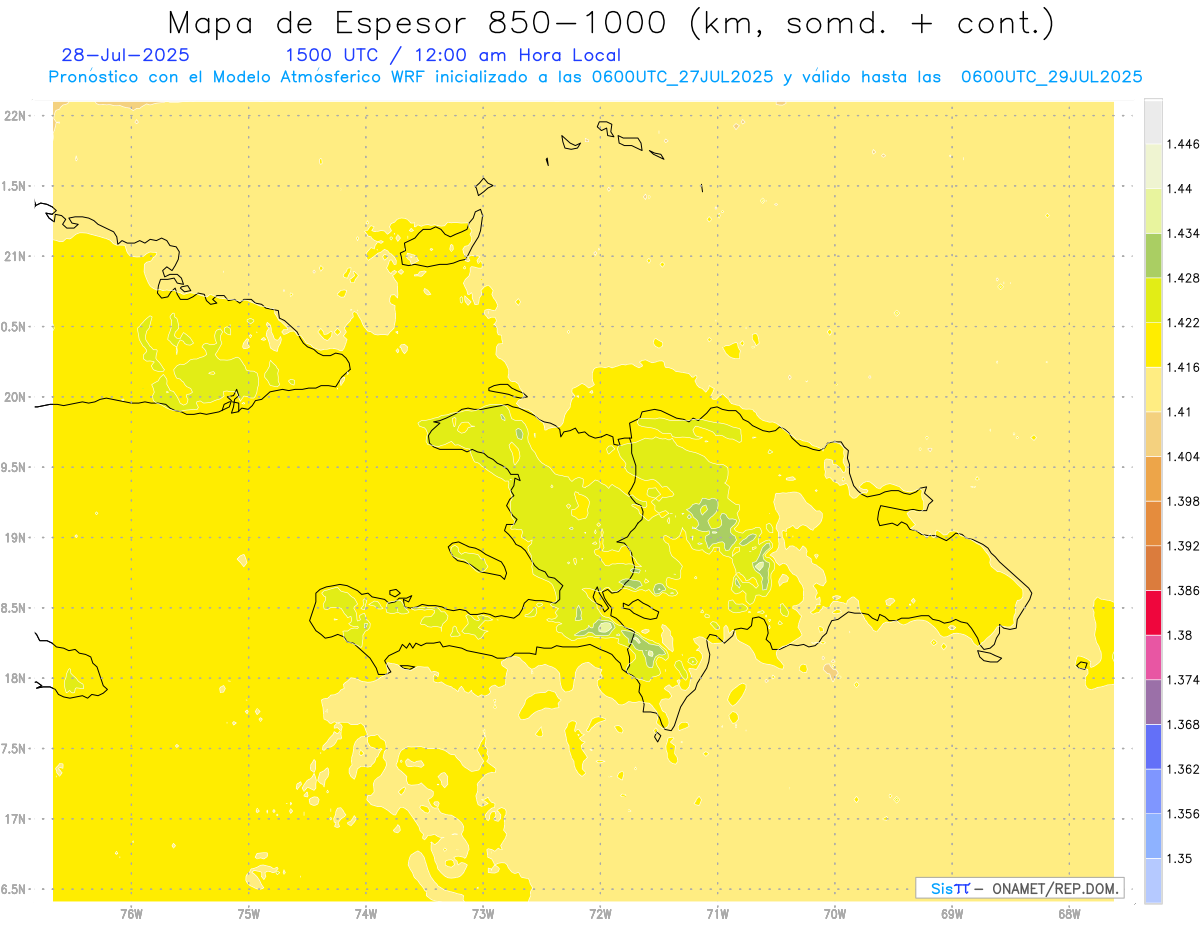Click the longitude label '73W'
This screenshot has height=927, width=1200.
[483, 914]
